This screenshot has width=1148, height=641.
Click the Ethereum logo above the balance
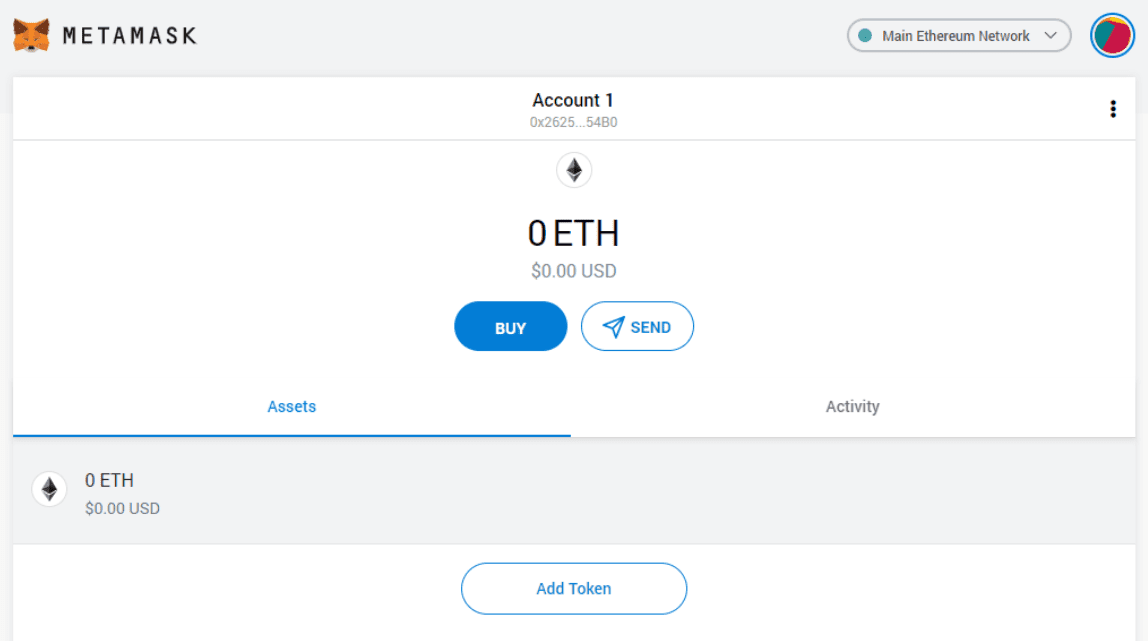574,170
